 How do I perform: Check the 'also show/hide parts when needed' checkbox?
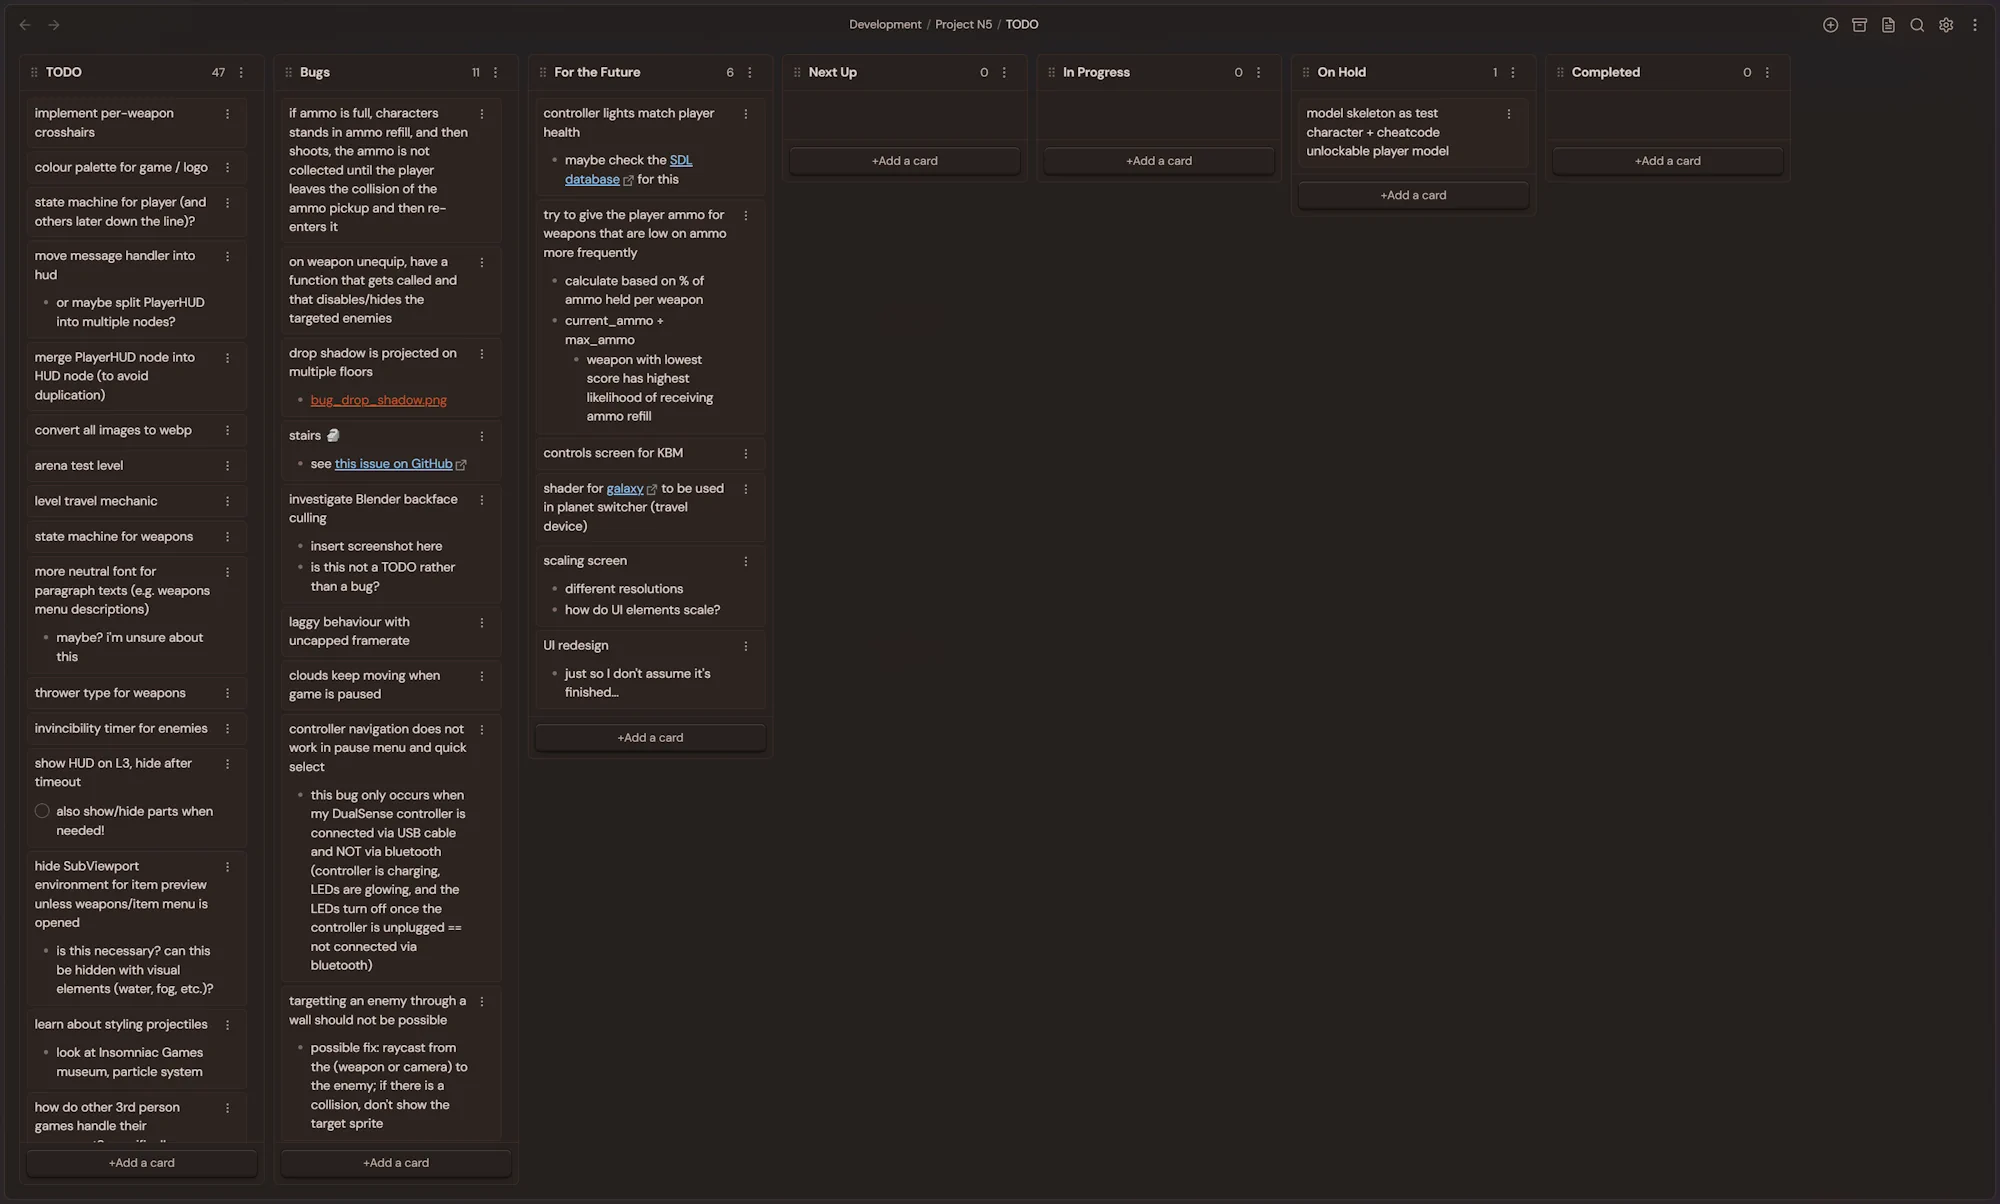coord(42,811)
